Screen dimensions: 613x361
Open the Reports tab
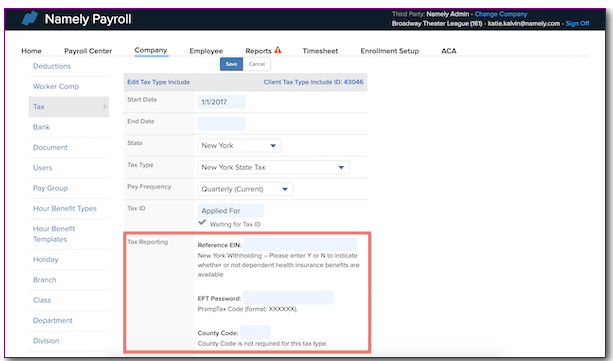(x=258, y=51)
